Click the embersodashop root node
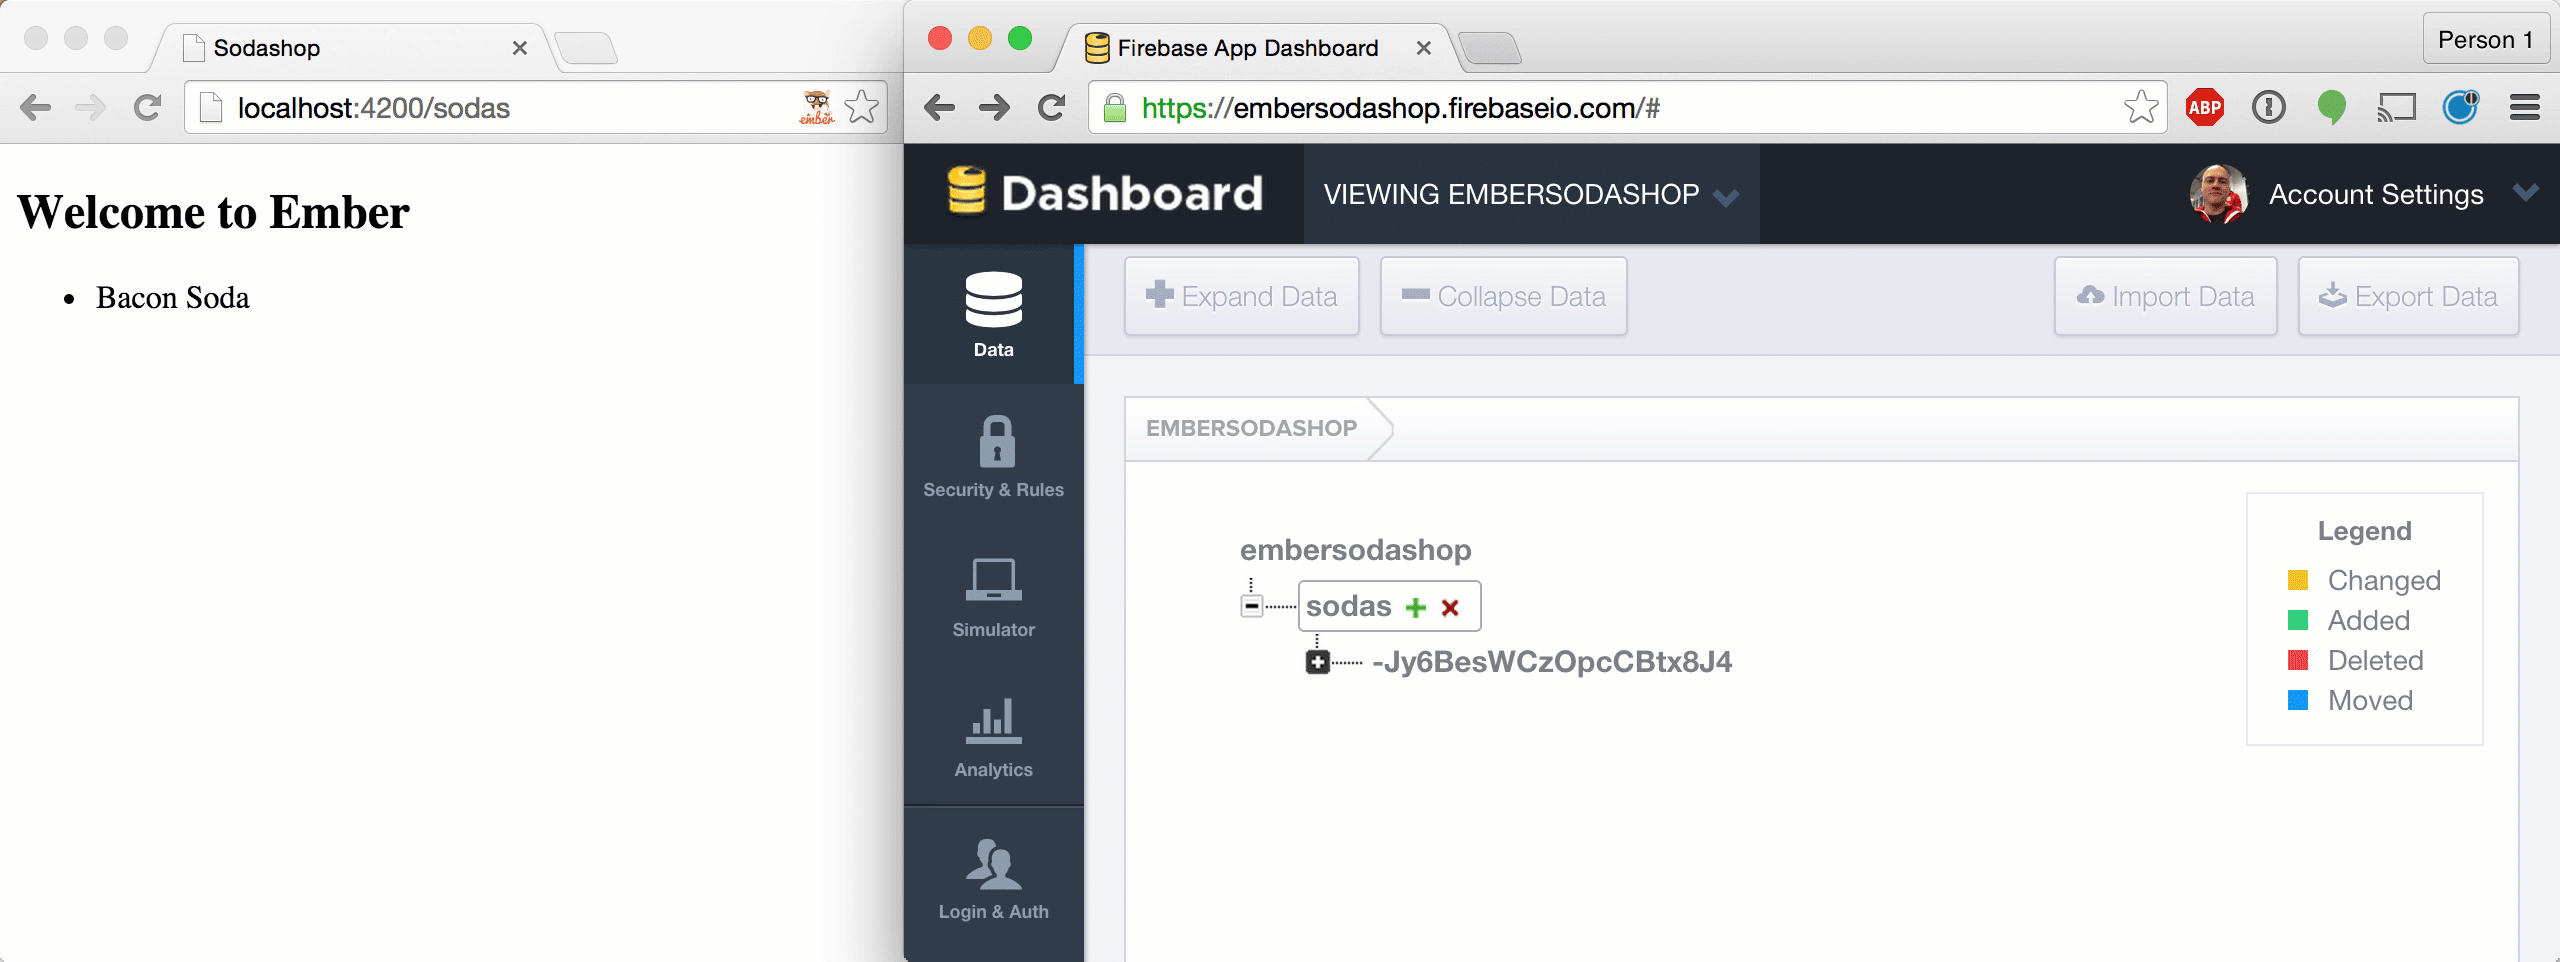Viewport: 2560px width, 962px height. tap(1355, 550)
